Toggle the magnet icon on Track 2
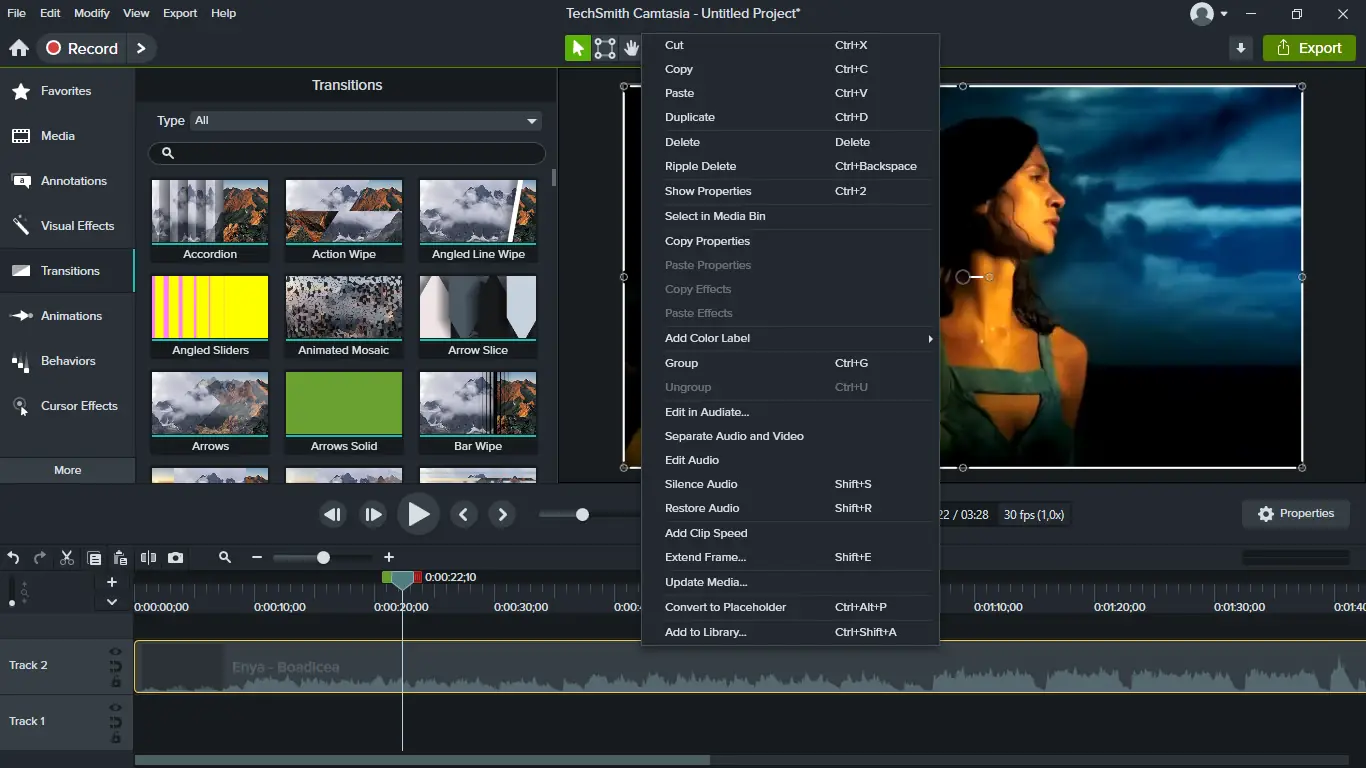This screenshot has height=768, width=1366. click(x=116, y=666)
